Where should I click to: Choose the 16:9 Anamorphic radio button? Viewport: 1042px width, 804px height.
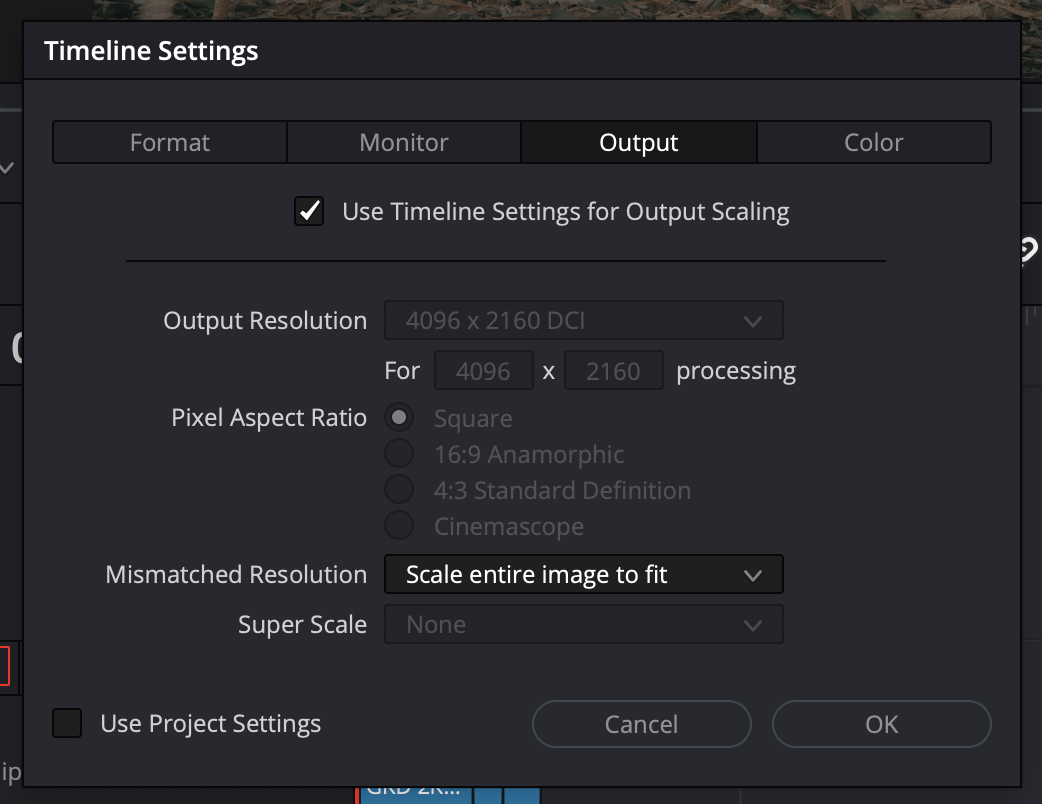[399, 455]
